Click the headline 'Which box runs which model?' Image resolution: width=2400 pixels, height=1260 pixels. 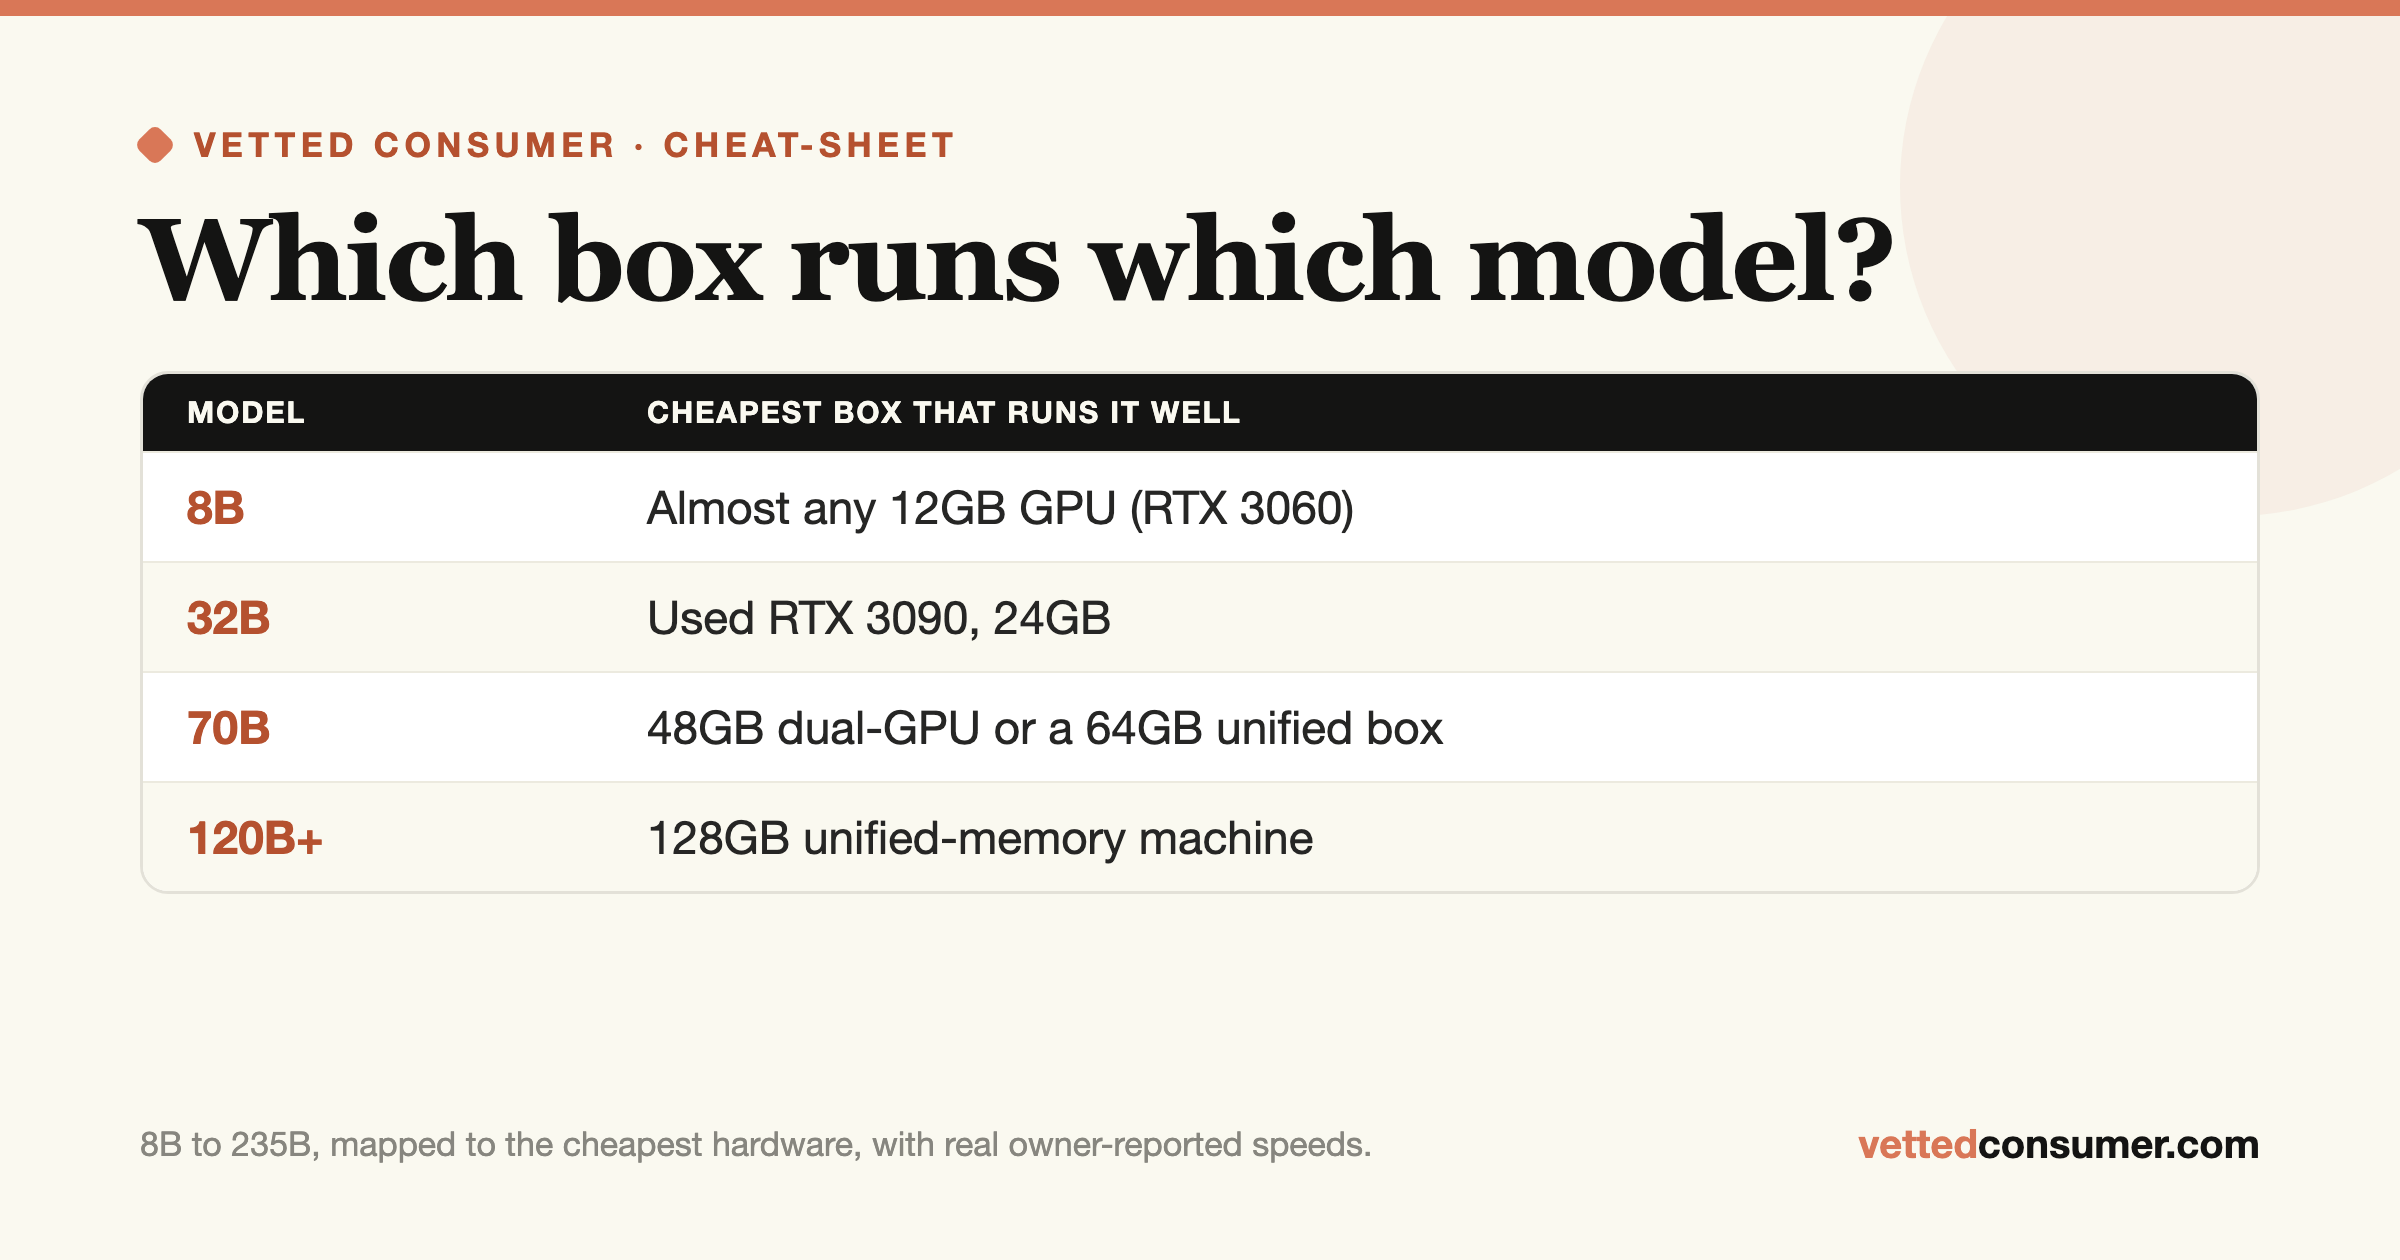click(x=1015, y=258)
